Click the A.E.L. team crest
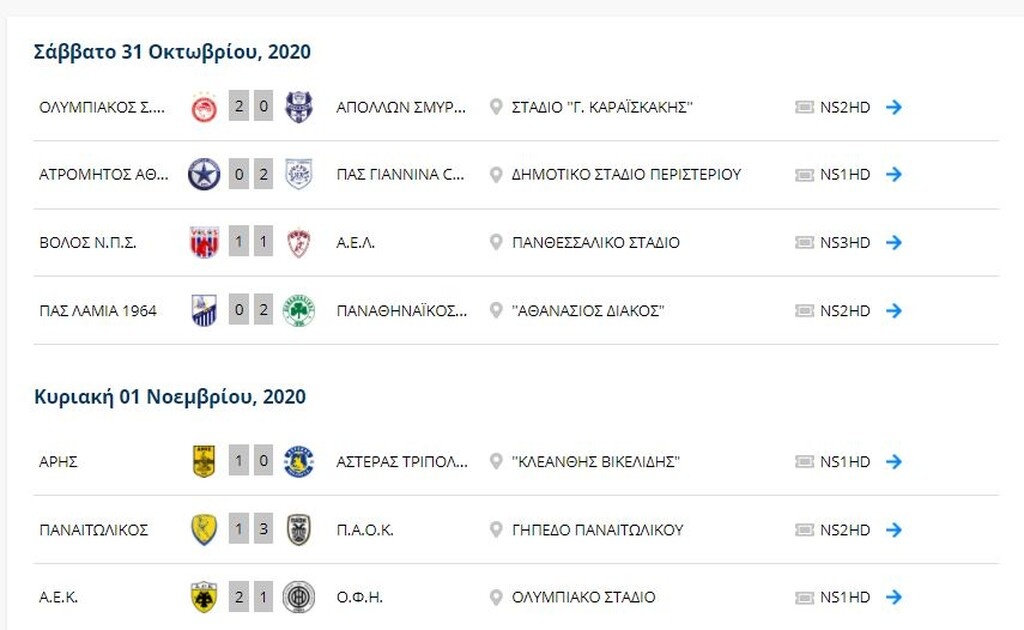The height and width of the screenshot is (630, 1024). (x=299, y=242)
